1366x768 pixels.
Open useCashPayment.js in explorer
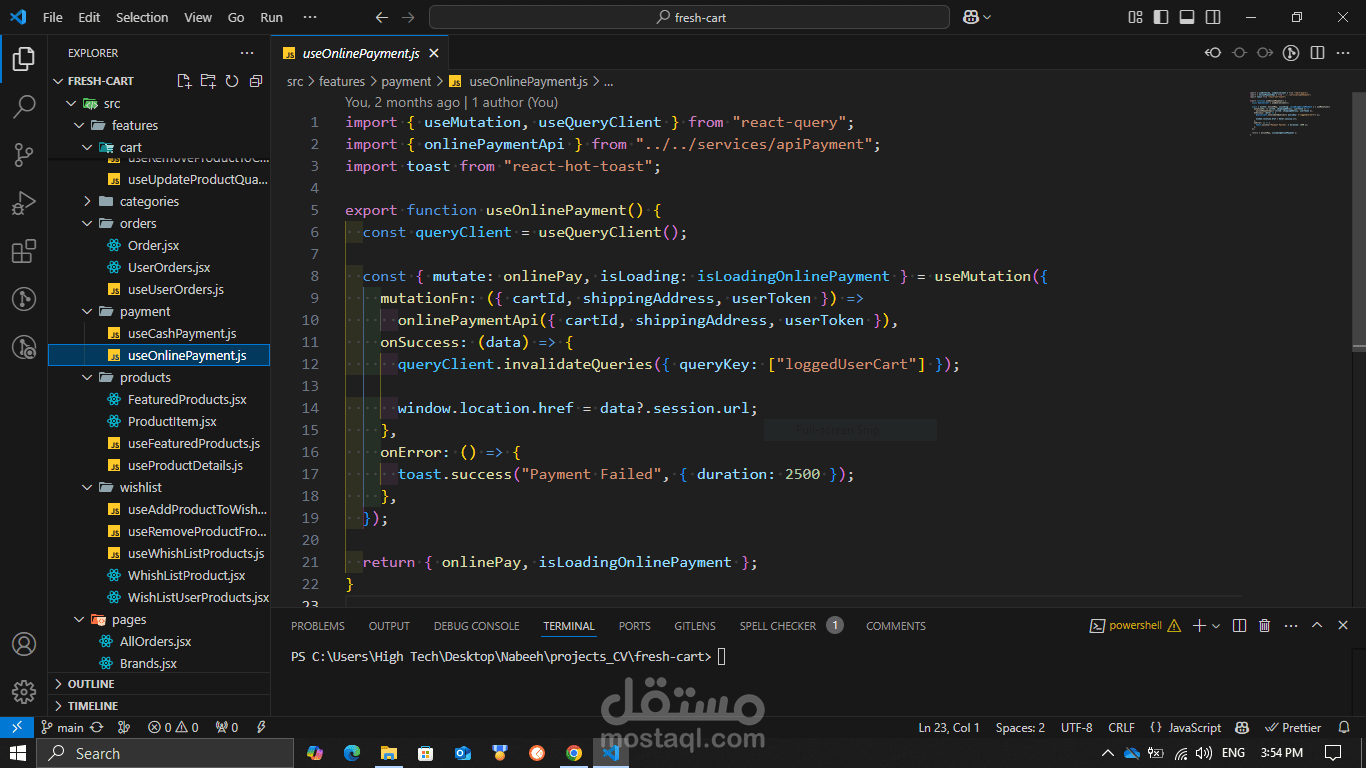[182, 333]
